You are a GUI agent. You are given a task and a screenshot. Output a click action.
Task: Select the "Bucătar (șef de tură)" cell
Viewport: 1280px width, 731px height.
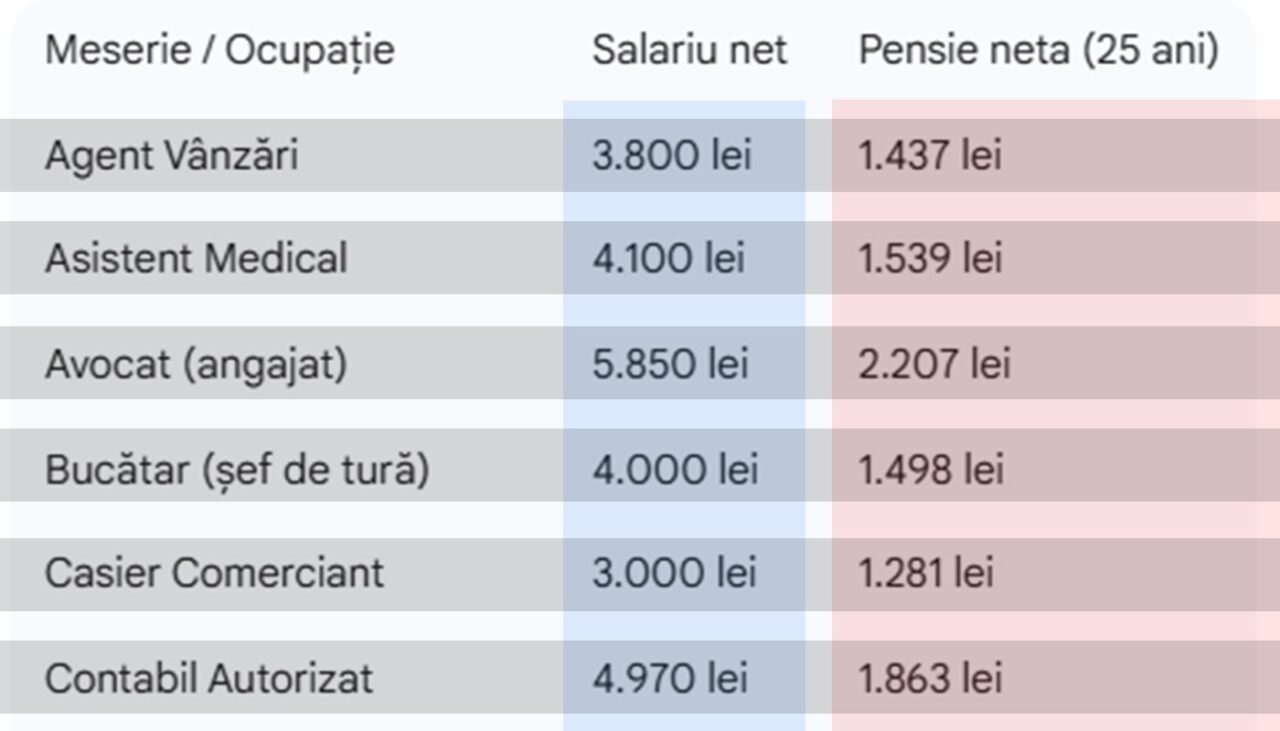pyautogui.click(x=237, y=469)
